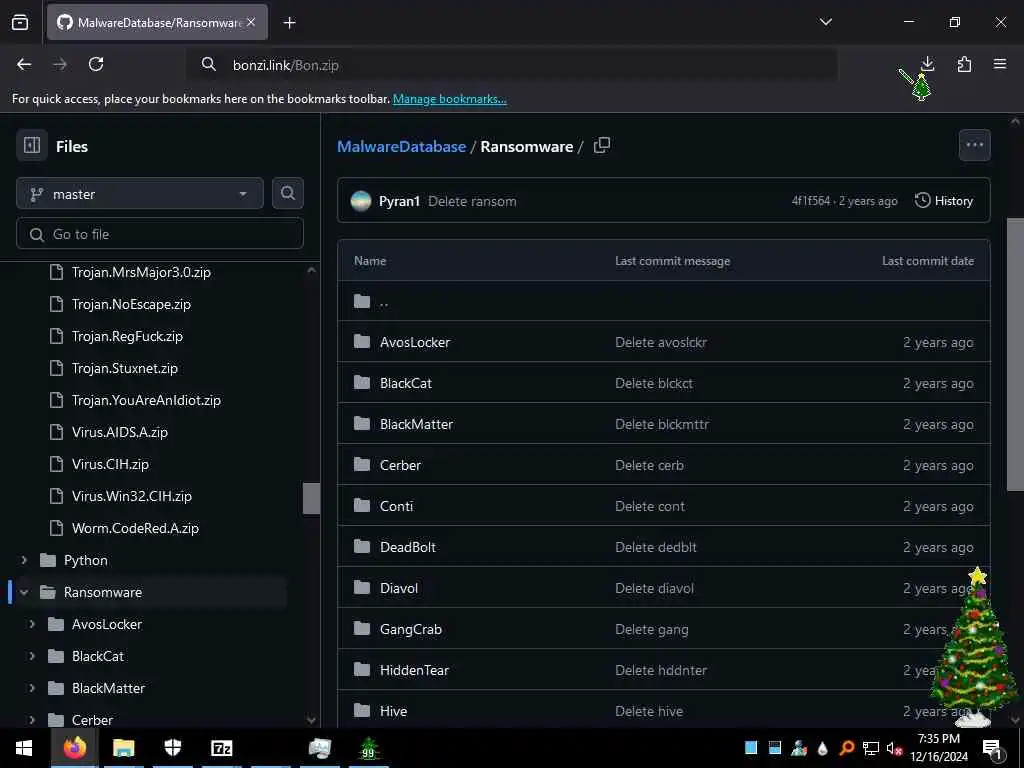
Task: Open the master branch selector
Action: point(140,194)
